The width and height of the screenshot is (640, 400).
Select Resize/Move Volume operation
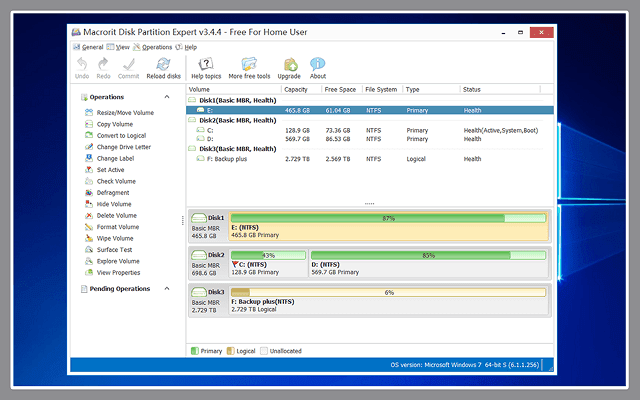pyautogui.click(x=124, y=113)
